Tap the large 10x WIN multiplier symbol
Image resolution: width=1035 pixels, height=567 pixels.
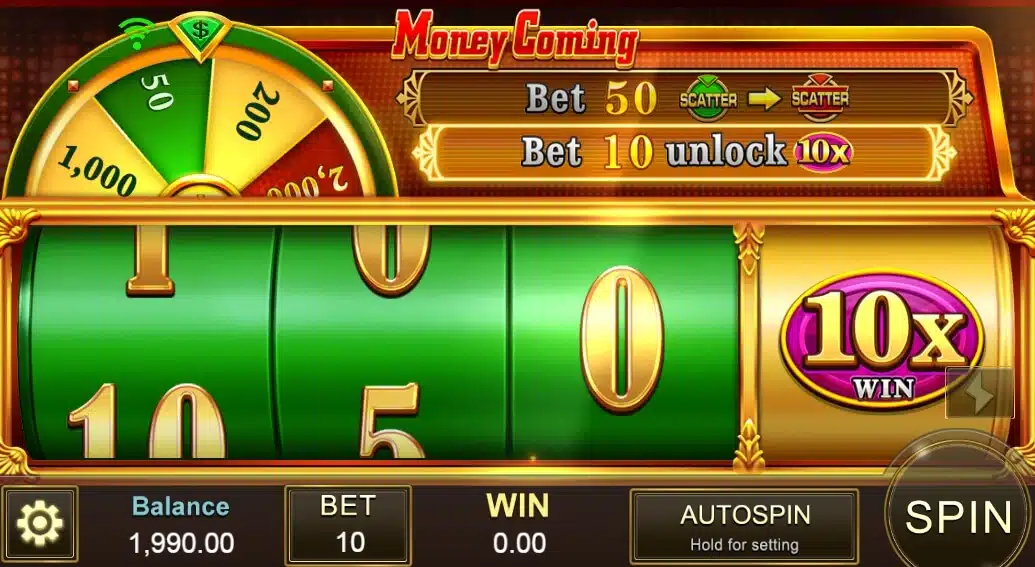(882, 341)
